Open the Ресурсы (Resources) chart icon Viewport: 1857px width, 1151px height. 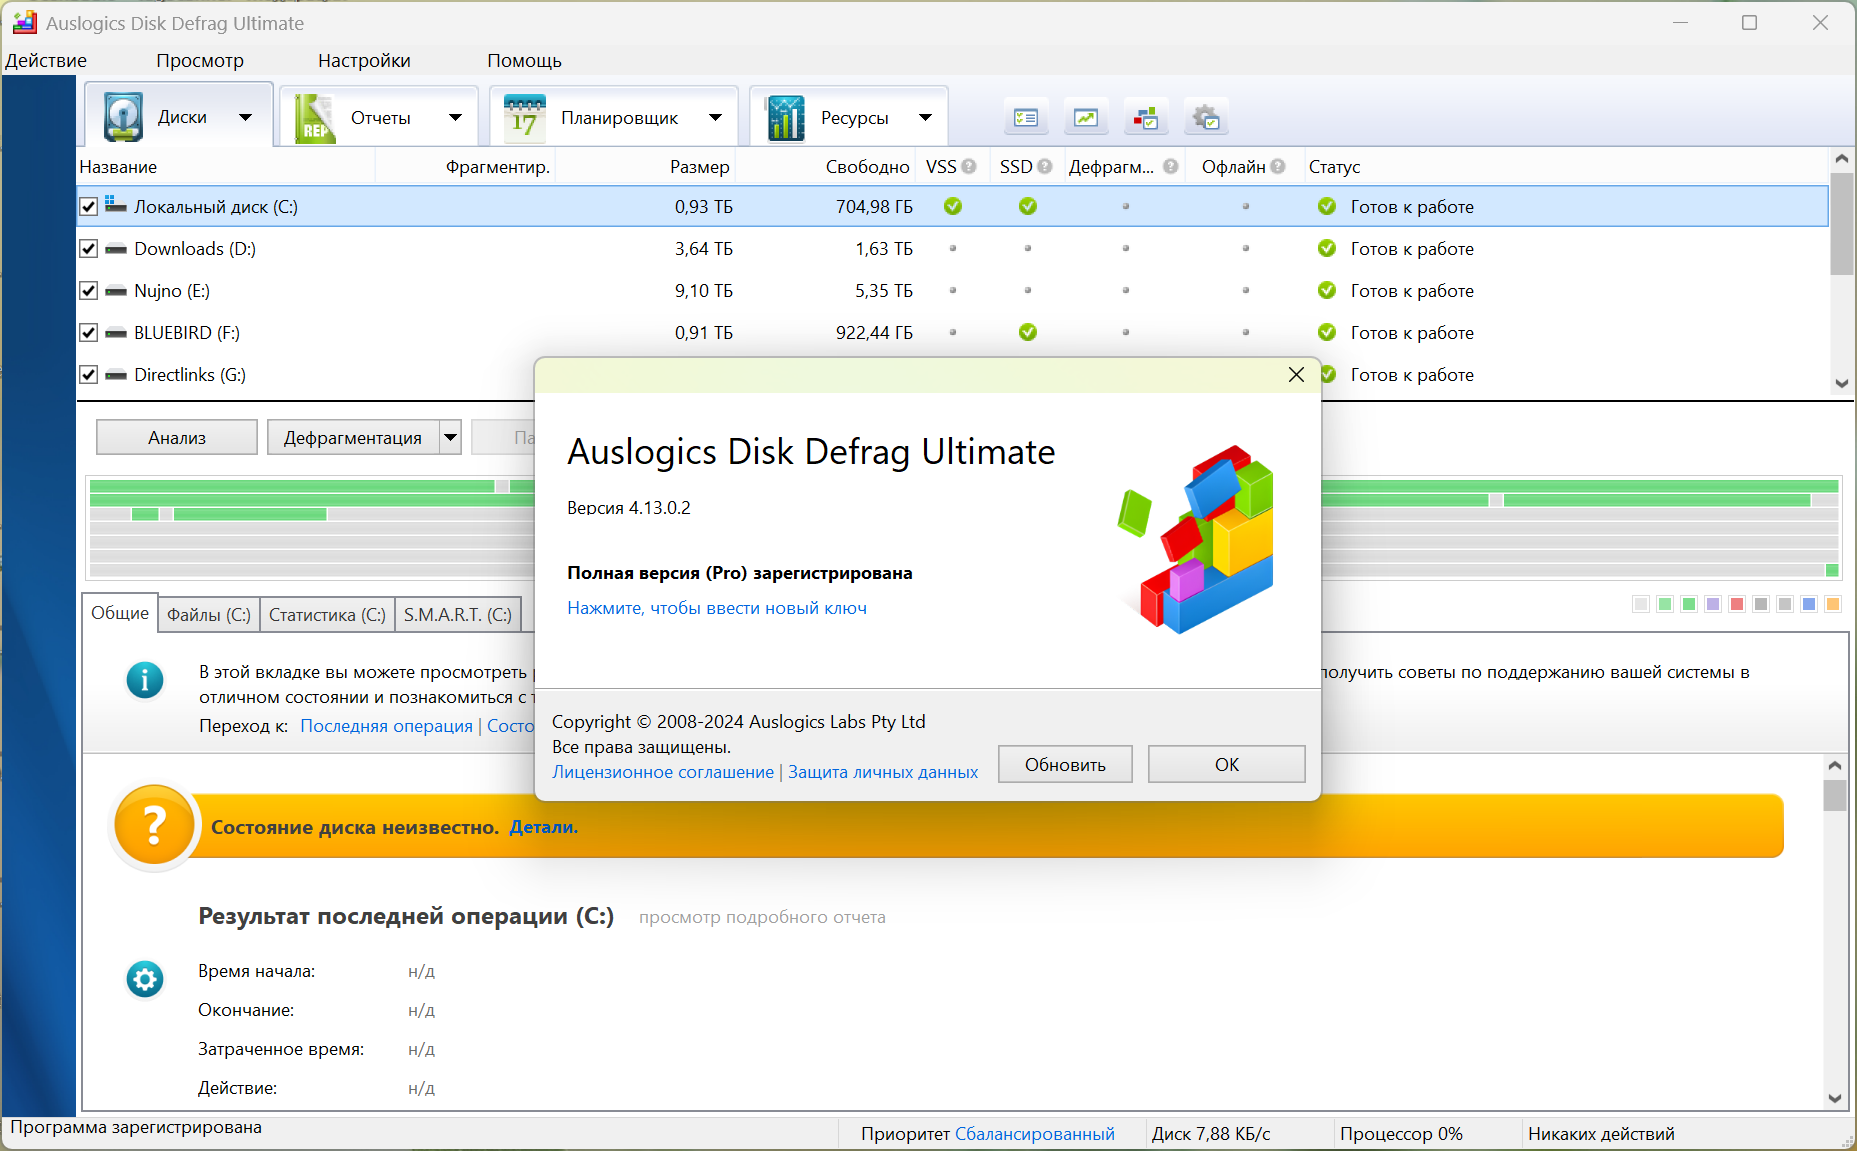point(785,118)
